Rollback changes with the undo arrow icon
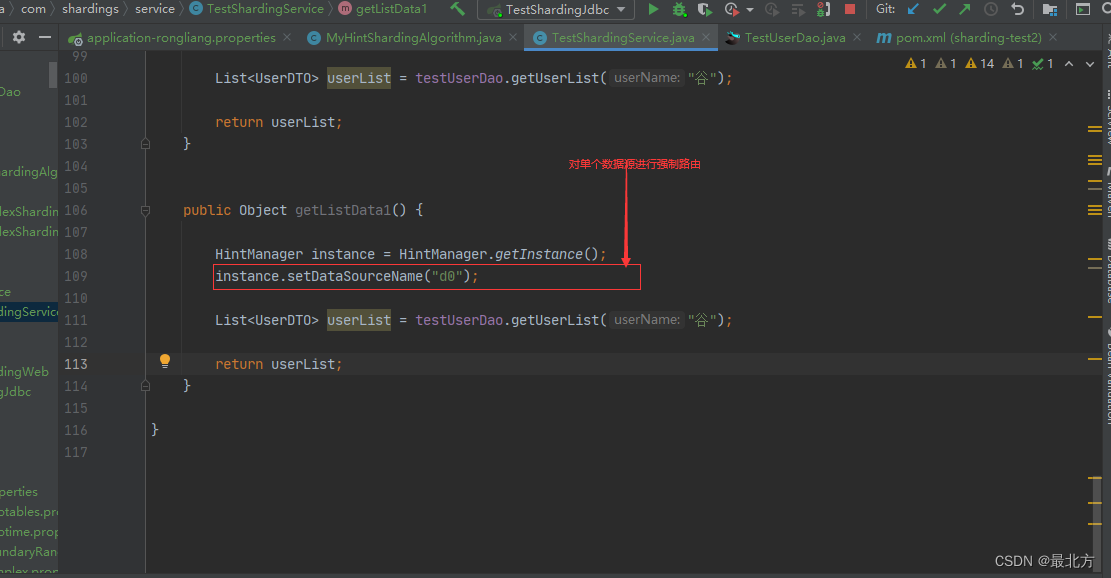This screenshot has height=578, width=1111. pyautogui.click(x=1017, y=9)
